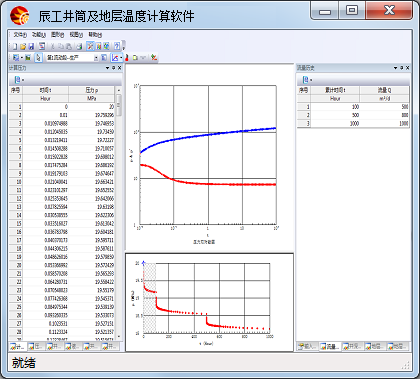Image resolution: width=420 pixels, height=380 pixels.
Task: Save the project using the floppy disk icon
Action: click(x=31, y=46)
